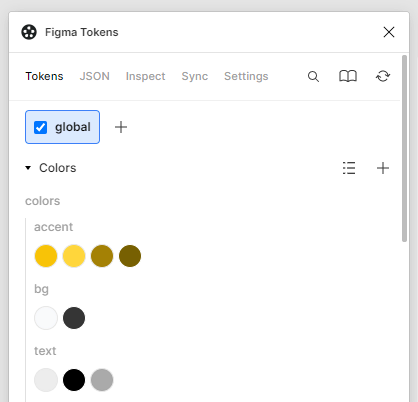This screenshot has width=418, height=402.
Task: Open the JSON tab
Action: click(x=94, y=76)
